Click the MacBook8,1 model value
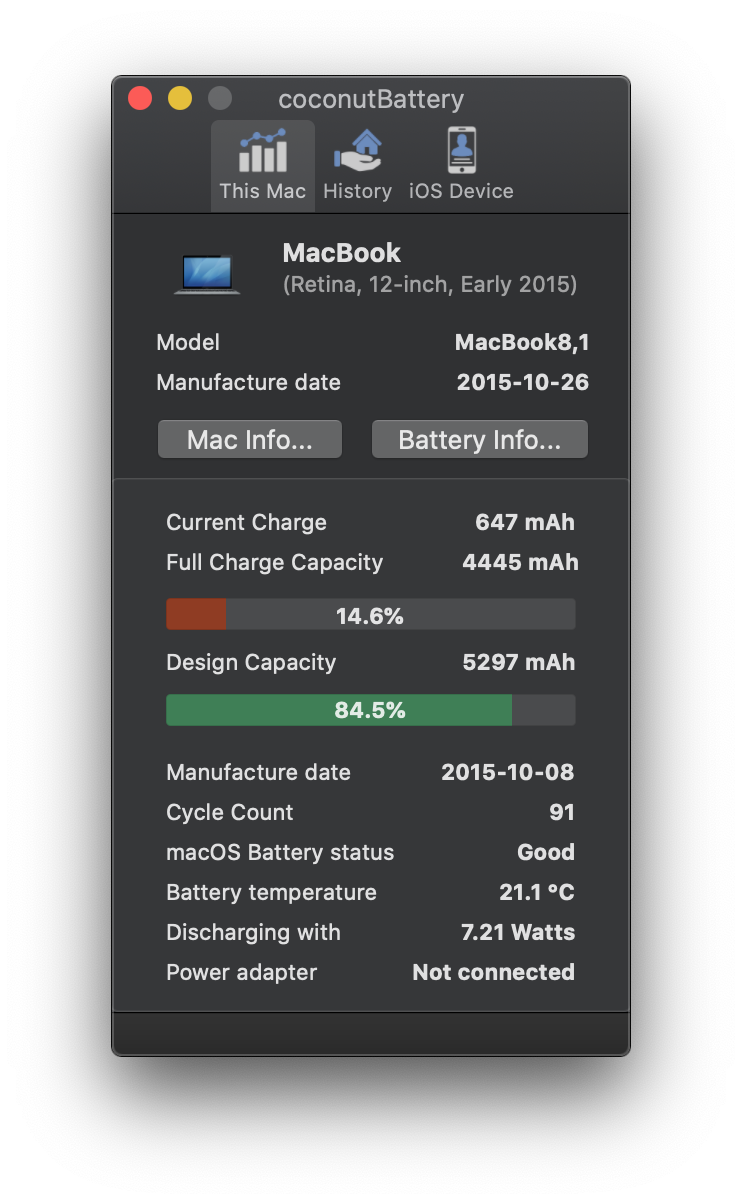The image size is (742, 1204). pos(521,343)
